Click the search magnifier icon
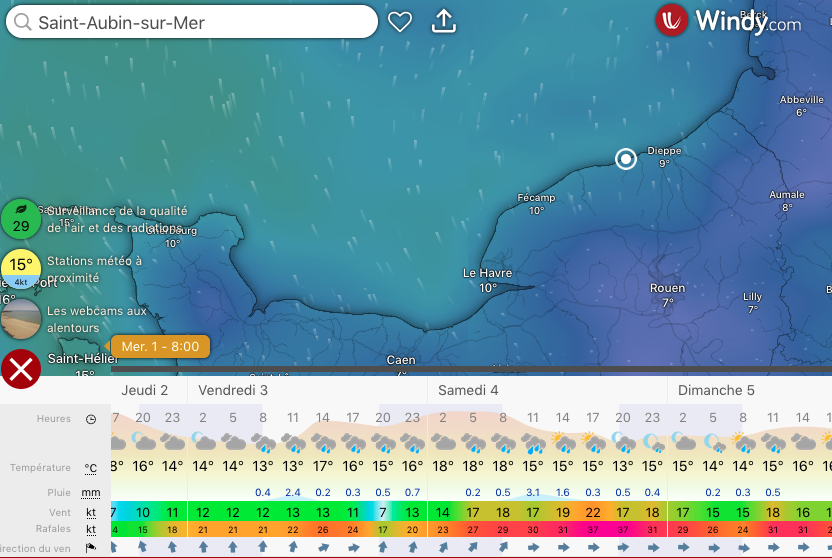The image size is (832, 558). (x=23, y=22)
